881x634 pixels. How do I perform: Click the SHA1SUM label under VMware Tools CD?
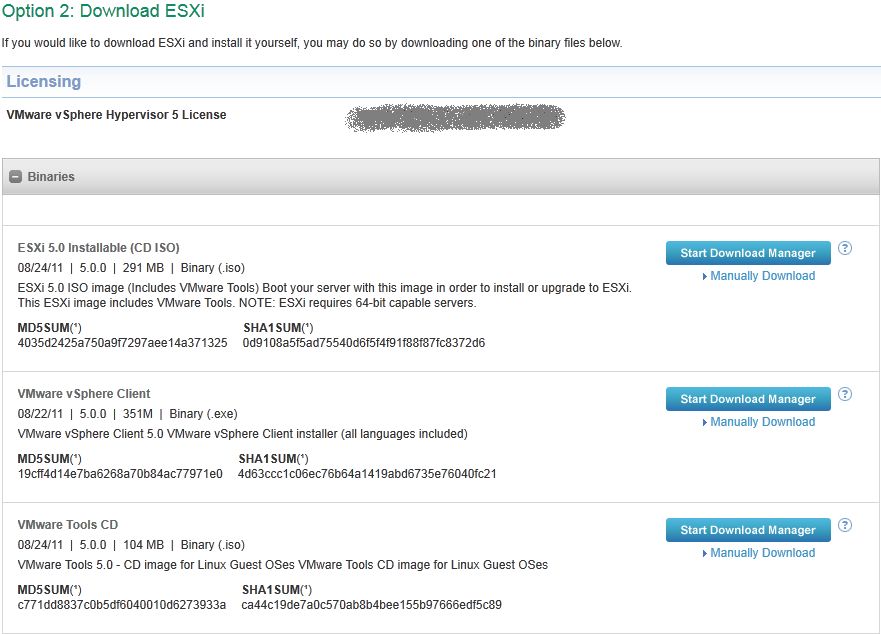276,590
